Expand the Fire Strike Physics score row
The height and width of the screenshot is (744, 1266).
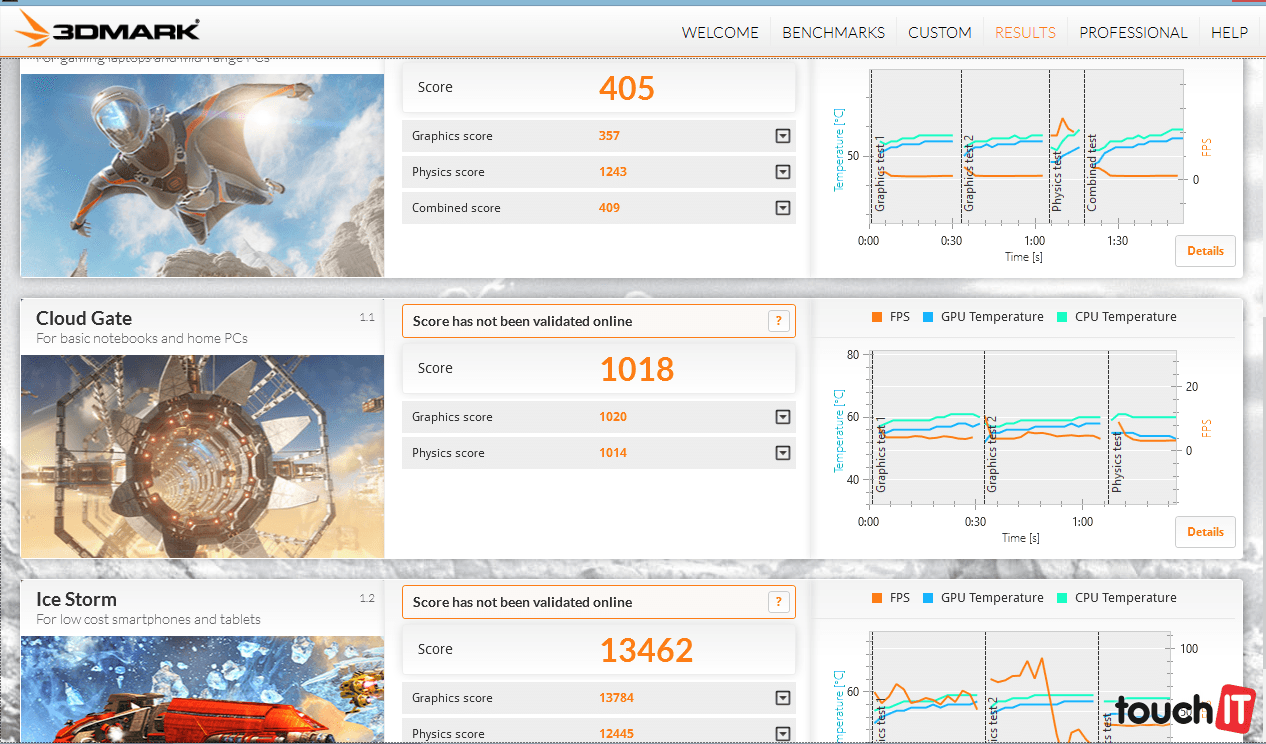(x=783, y=172)
